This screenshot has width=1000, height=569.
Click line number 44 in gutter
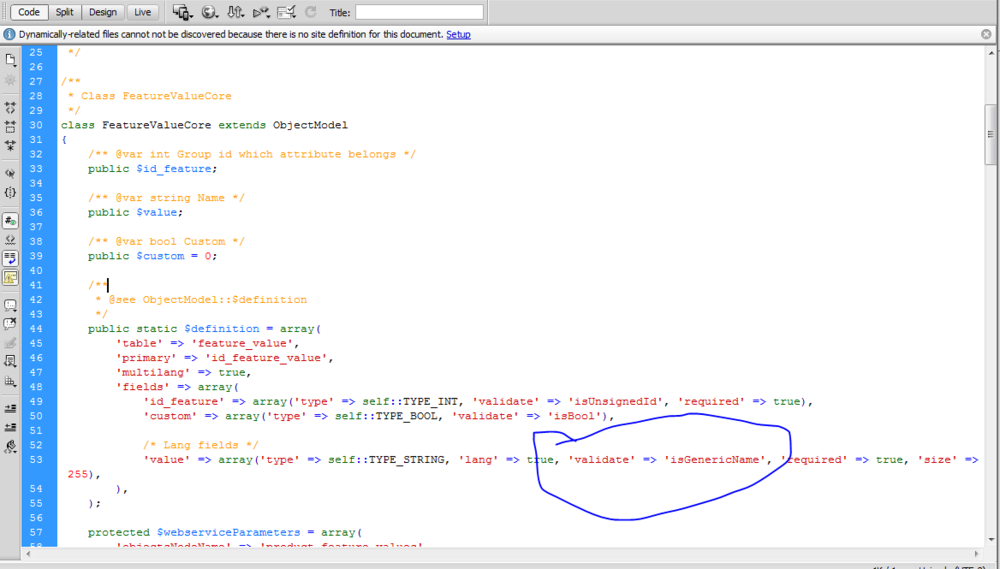(x=36, y=329)
